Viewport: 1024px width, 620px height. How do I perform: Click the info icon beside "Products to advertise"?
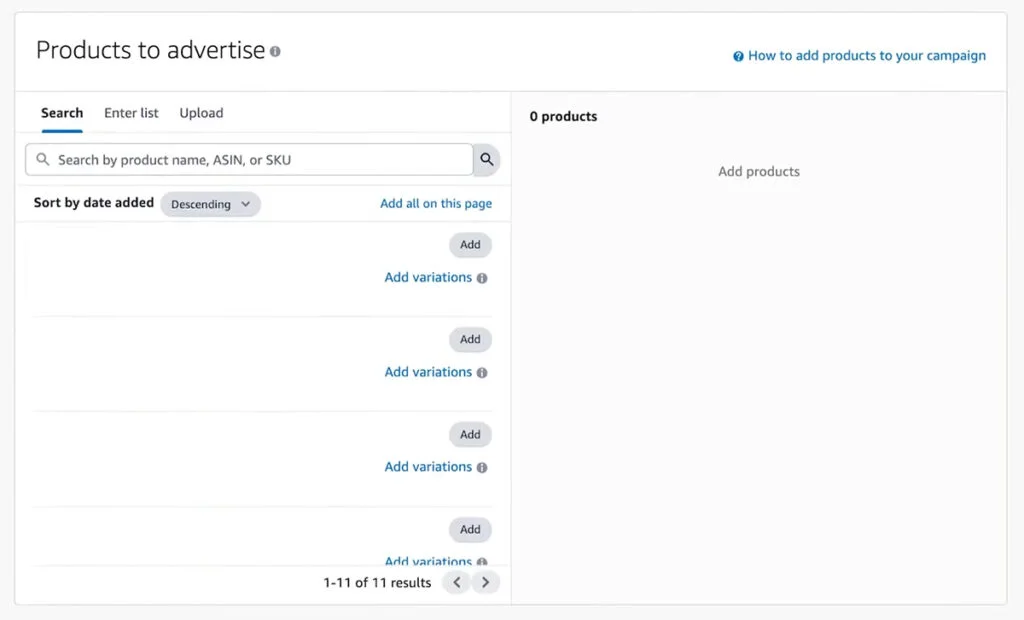[x=275, y=51]
